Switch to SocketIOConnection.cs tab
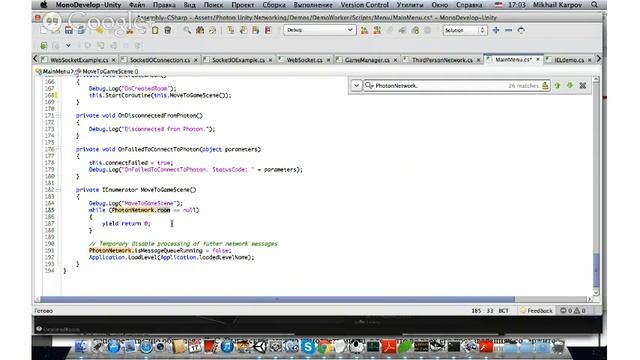640x360 pixels. point(160,60)
